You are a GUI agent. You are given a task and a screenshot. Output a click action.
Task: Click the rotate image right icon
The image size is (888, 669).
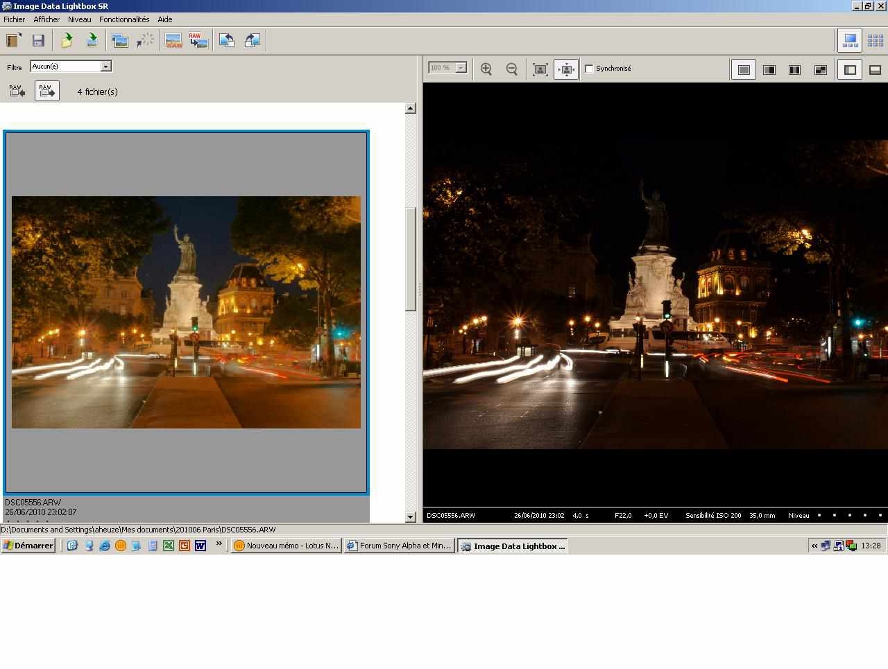252,40
